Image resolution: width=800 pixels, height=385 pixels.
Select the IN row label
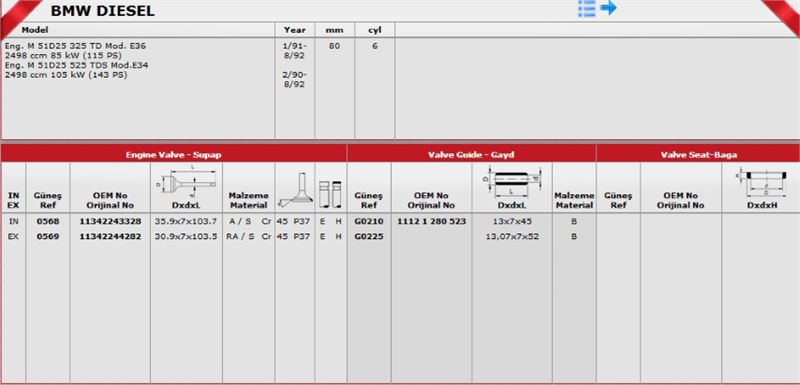tap(13, 221)
